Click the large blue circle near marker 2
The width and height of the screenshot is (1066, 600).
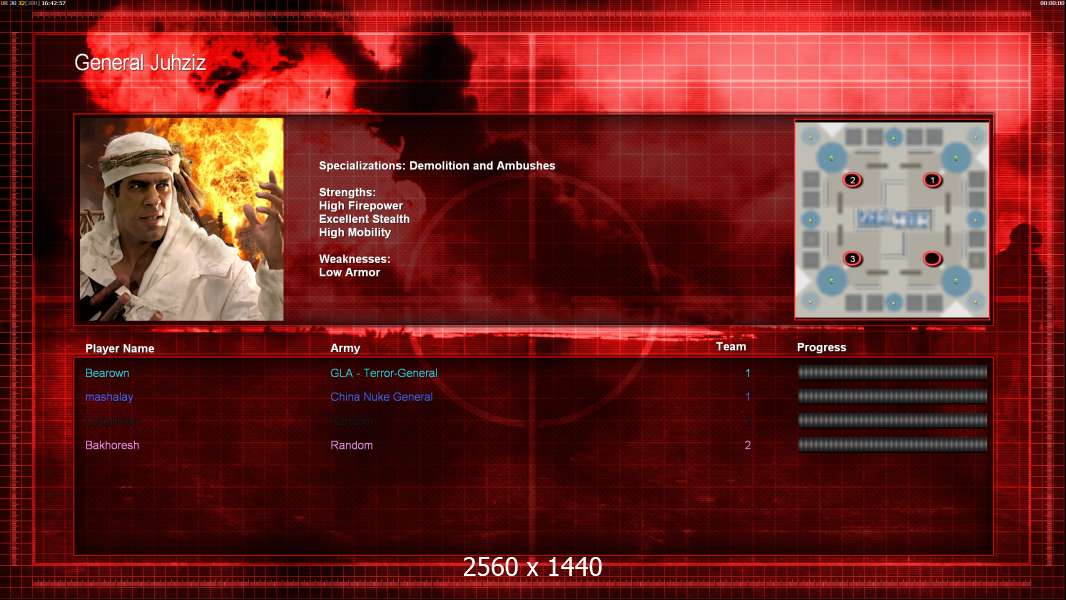[x=831, y=158]
